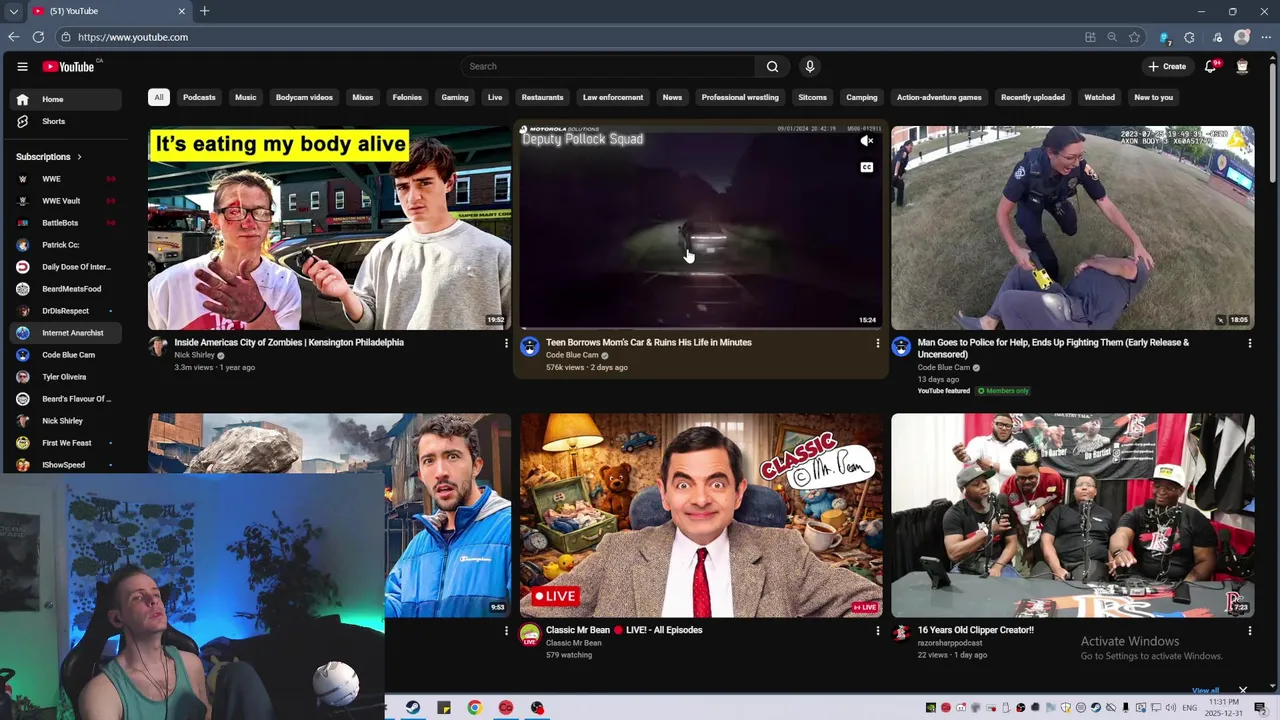Viewport: 1280px width, 720px height.
Task: Click the browser address bar URL
Action: click(x=133, y=37)
